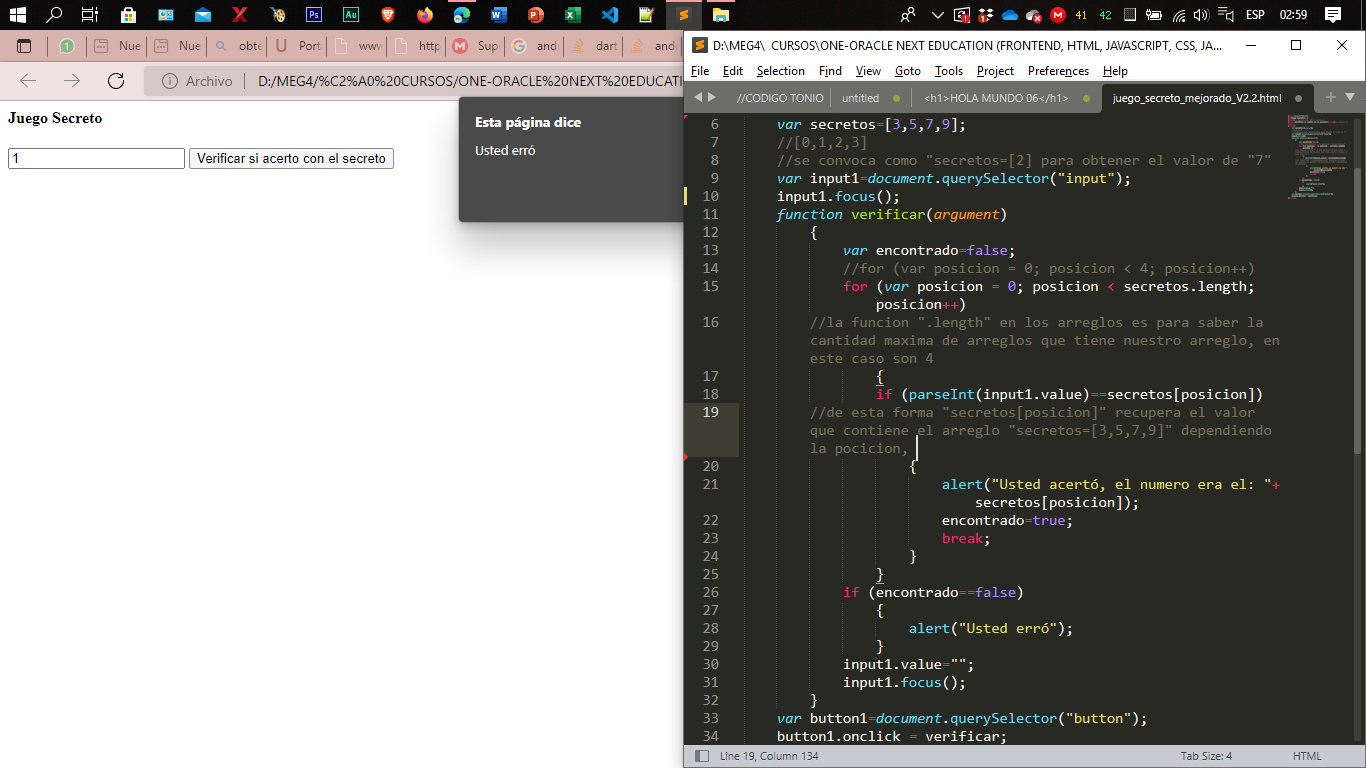Switch to the WhatsApp browser tab

pos(67,46)
